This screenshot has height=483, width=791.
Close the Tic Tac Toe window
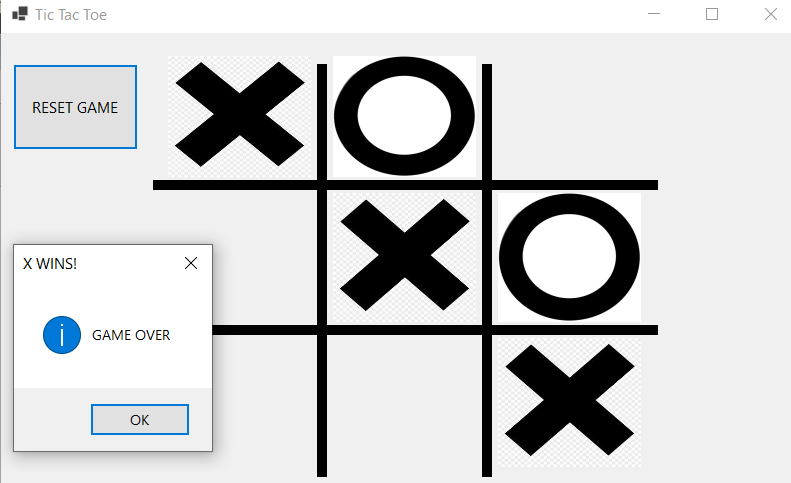click(x=771, y=14)
